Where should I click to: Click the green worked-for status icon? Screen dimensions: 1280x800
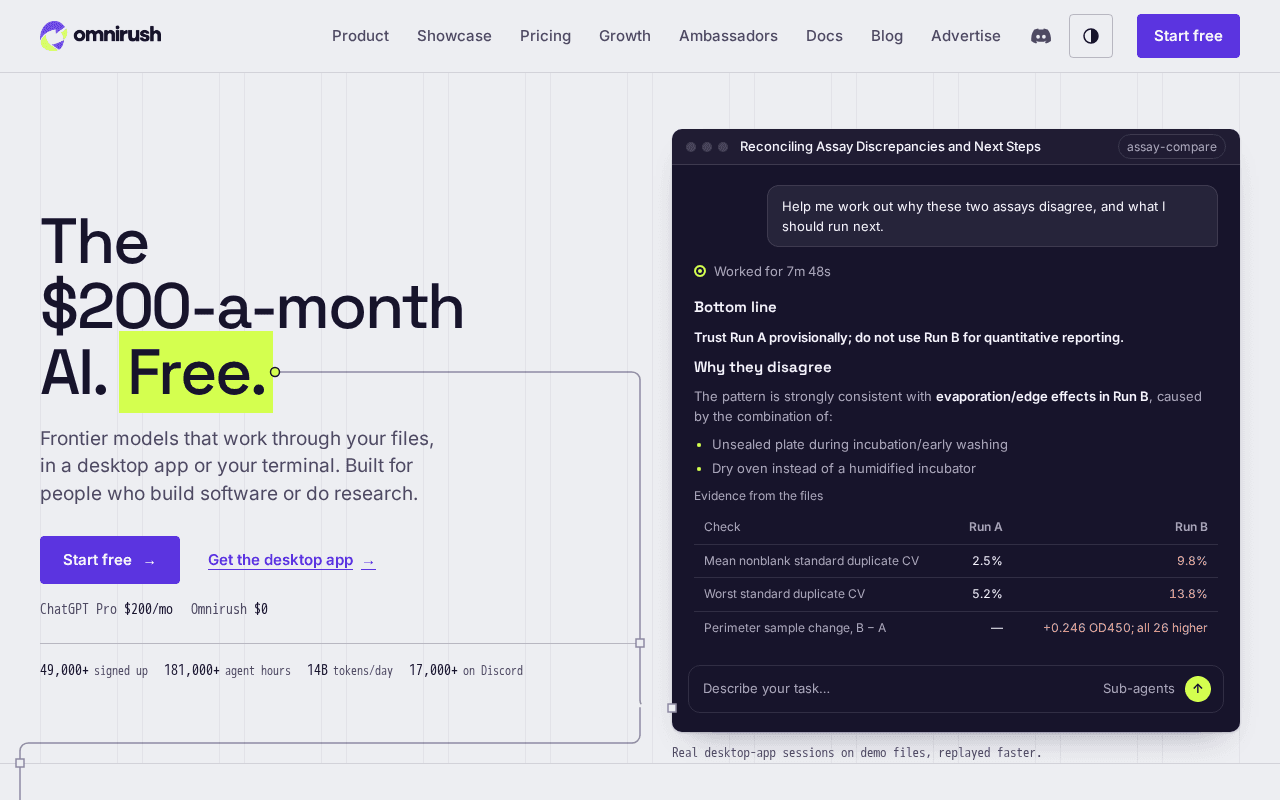pyautogui.click(x=700, y=271)
